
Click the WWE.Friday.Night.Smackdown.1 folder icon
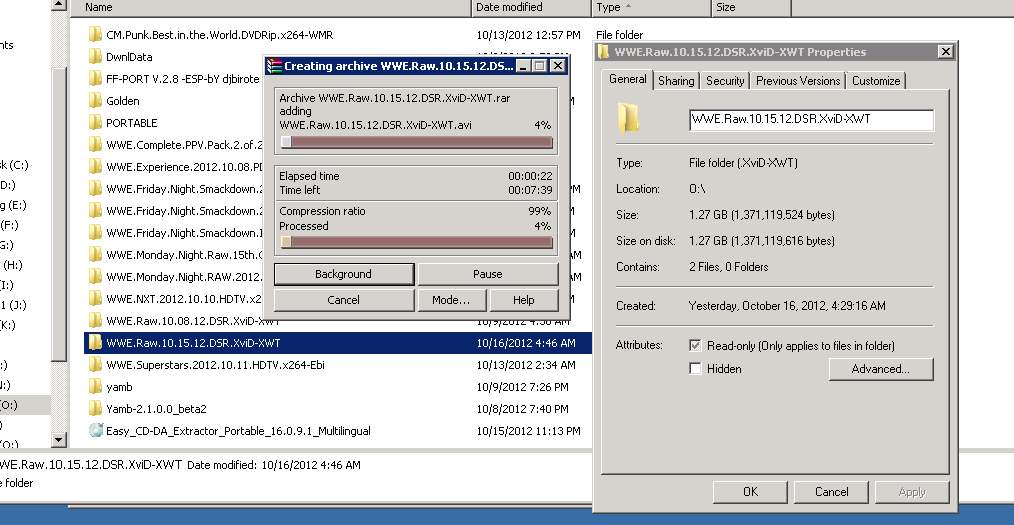coord(95,232)
